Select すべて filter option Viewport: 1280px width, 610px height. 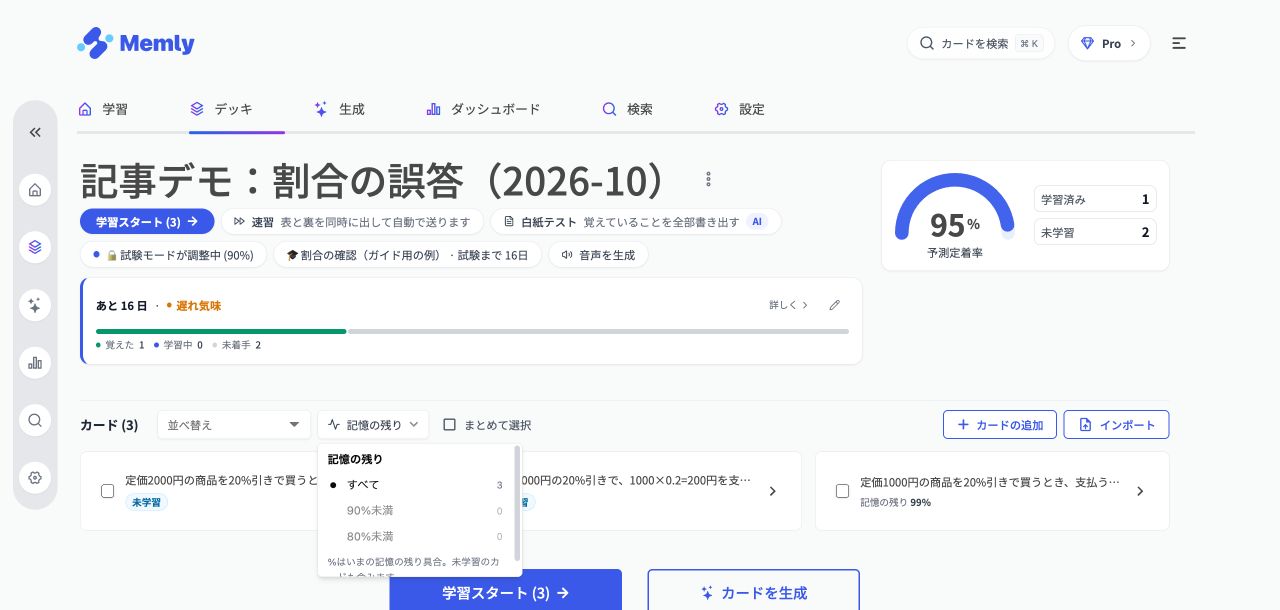pyautogui.click(x=415, y=485)
